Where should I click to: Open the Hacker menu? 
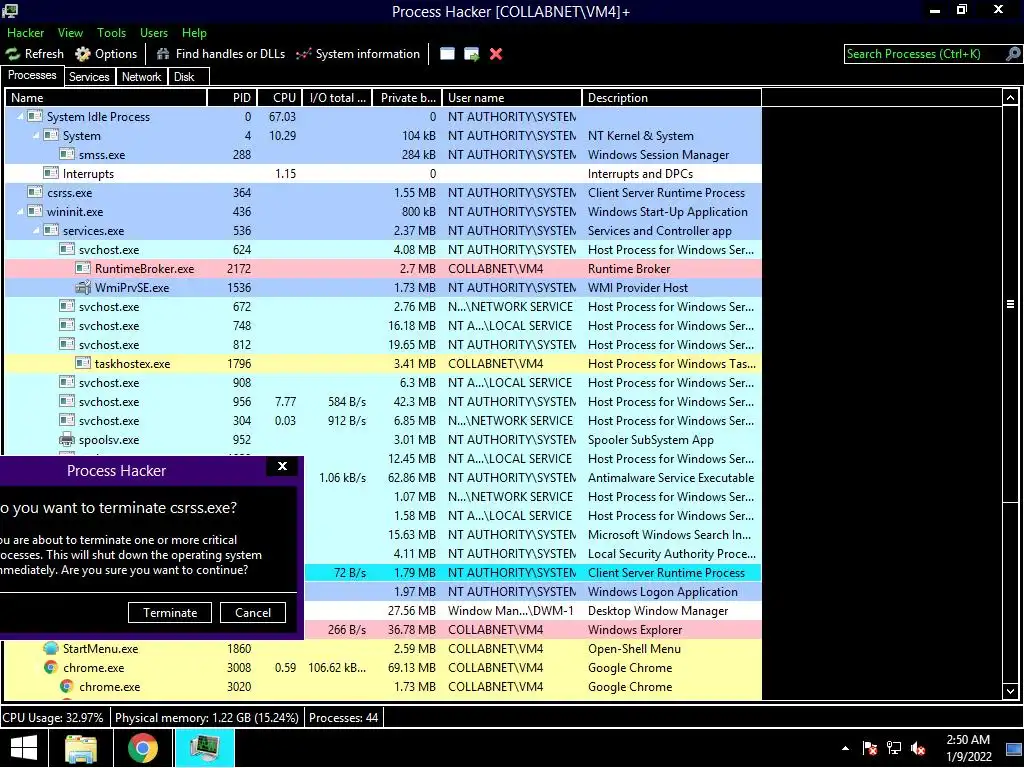click(x=25, y=33)
